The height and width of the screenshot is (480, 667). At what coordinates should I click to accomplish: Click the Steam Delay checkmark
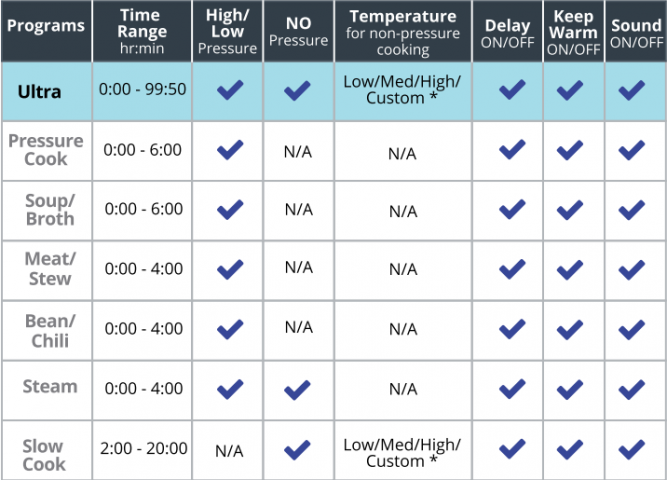click(512, 387)
